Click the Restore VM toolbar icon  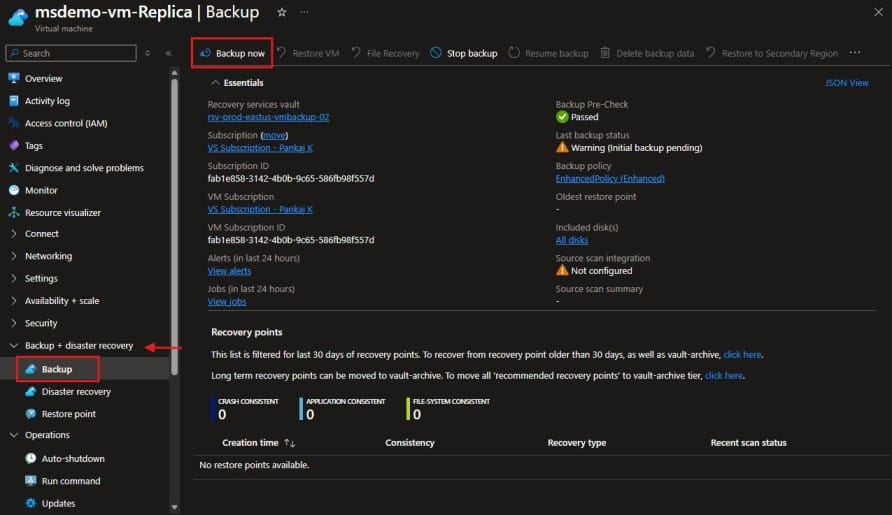(x=282, y=52)
